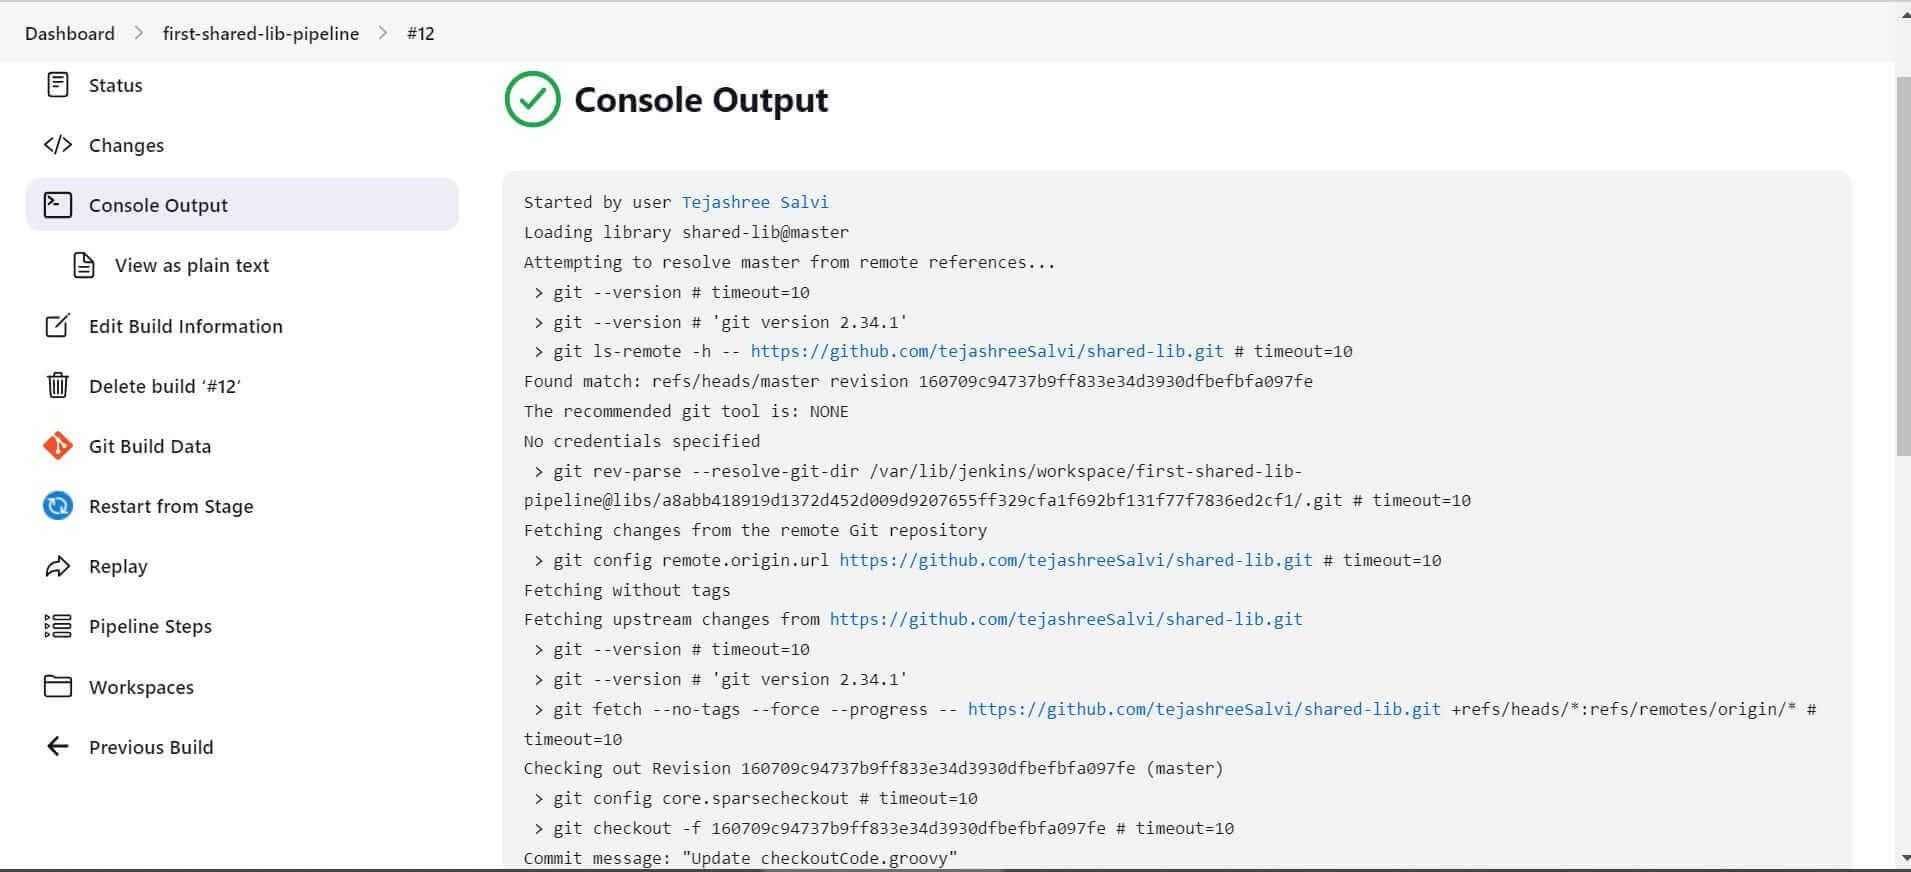Expand the chevron after the Dashboard breadcrumb
This screenshot has width=1911, height=872.
139,33
